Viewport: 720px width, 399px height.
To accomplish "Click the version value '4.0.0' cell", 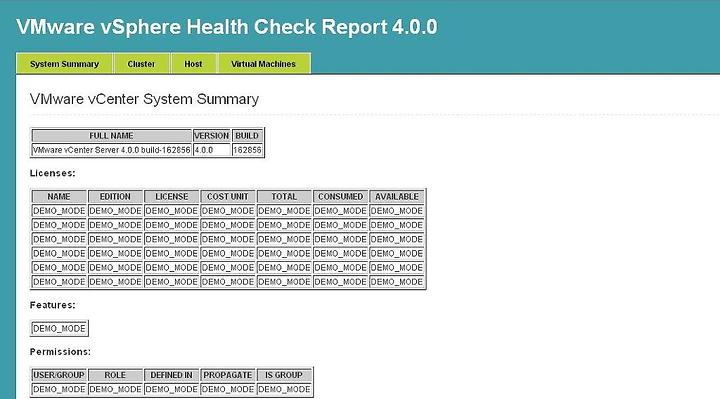I will [x=212, y=150].
